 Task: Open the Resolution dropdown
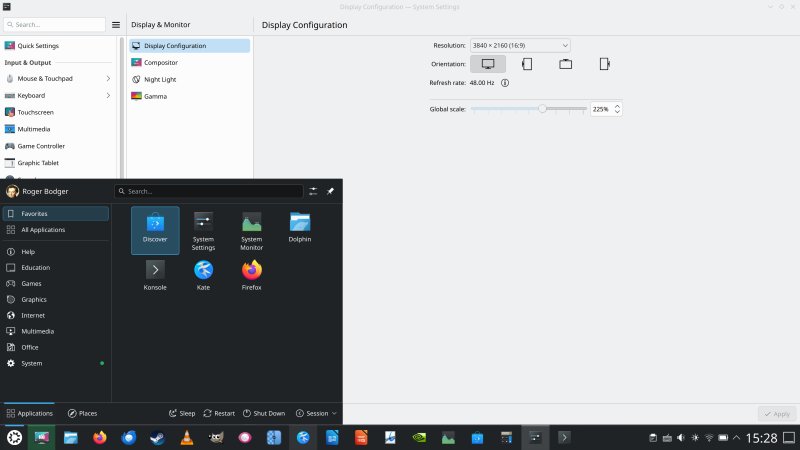point(520,45)
